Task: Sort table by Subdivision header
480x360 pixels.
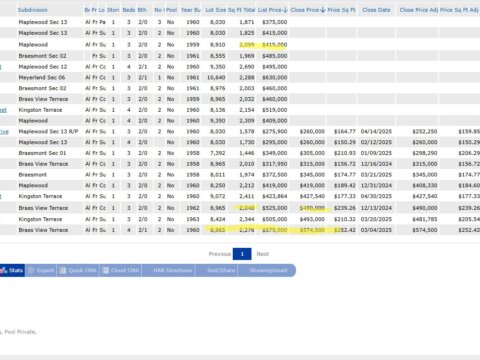Action: click(33, 10)
